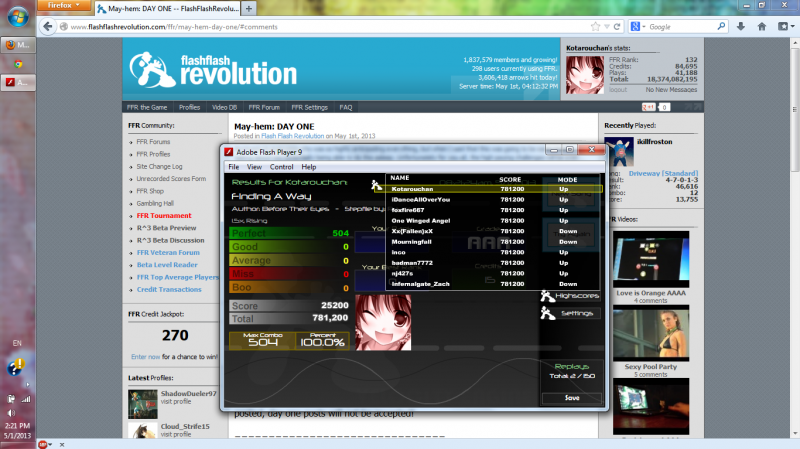
Task: Open Profiles nav item
Action: pyautogui.click(x=189, y=107)
